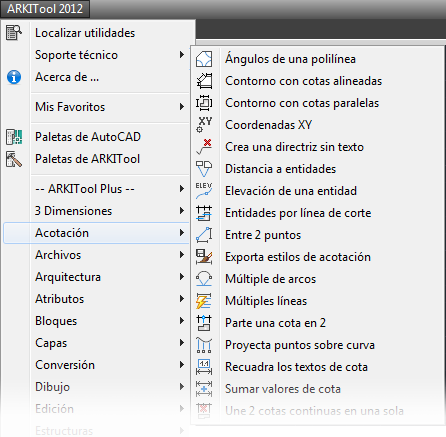Click the Múltiples líneas lightning icon
Viewport: 446px width, 437px height.
[x=204, y=301]
